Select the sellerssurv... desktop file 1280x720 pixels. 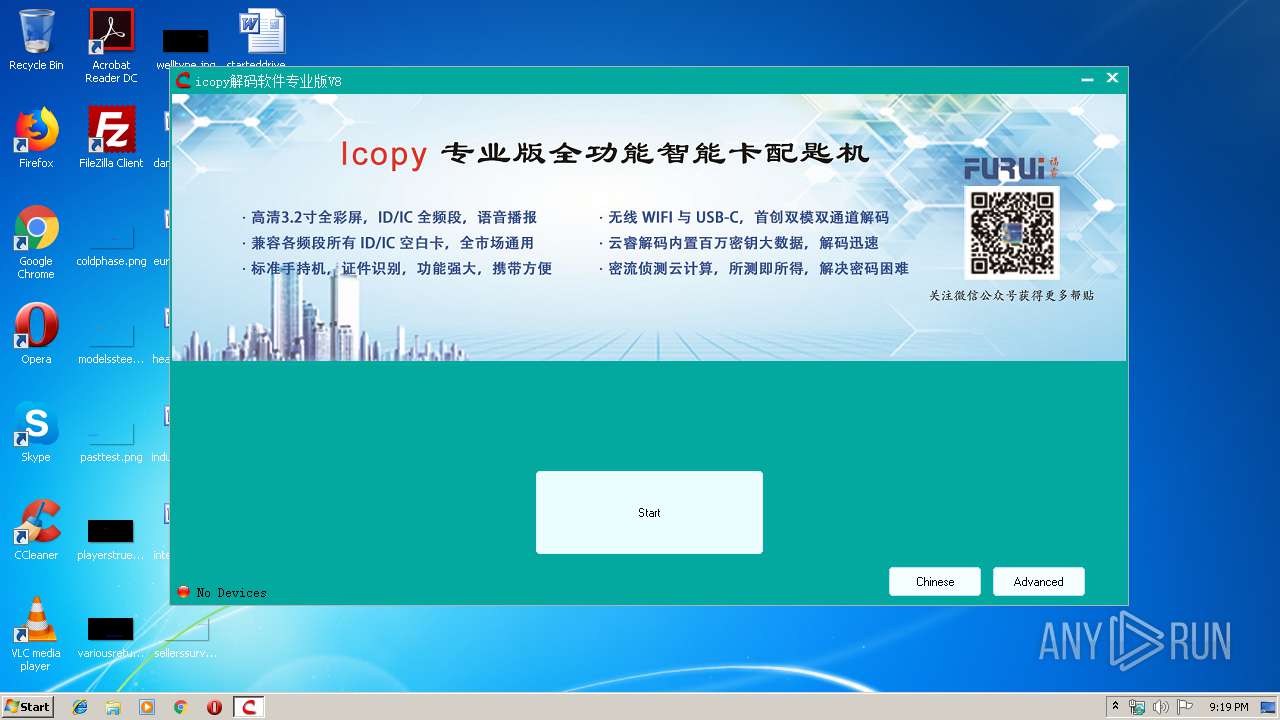click(186, 637)
